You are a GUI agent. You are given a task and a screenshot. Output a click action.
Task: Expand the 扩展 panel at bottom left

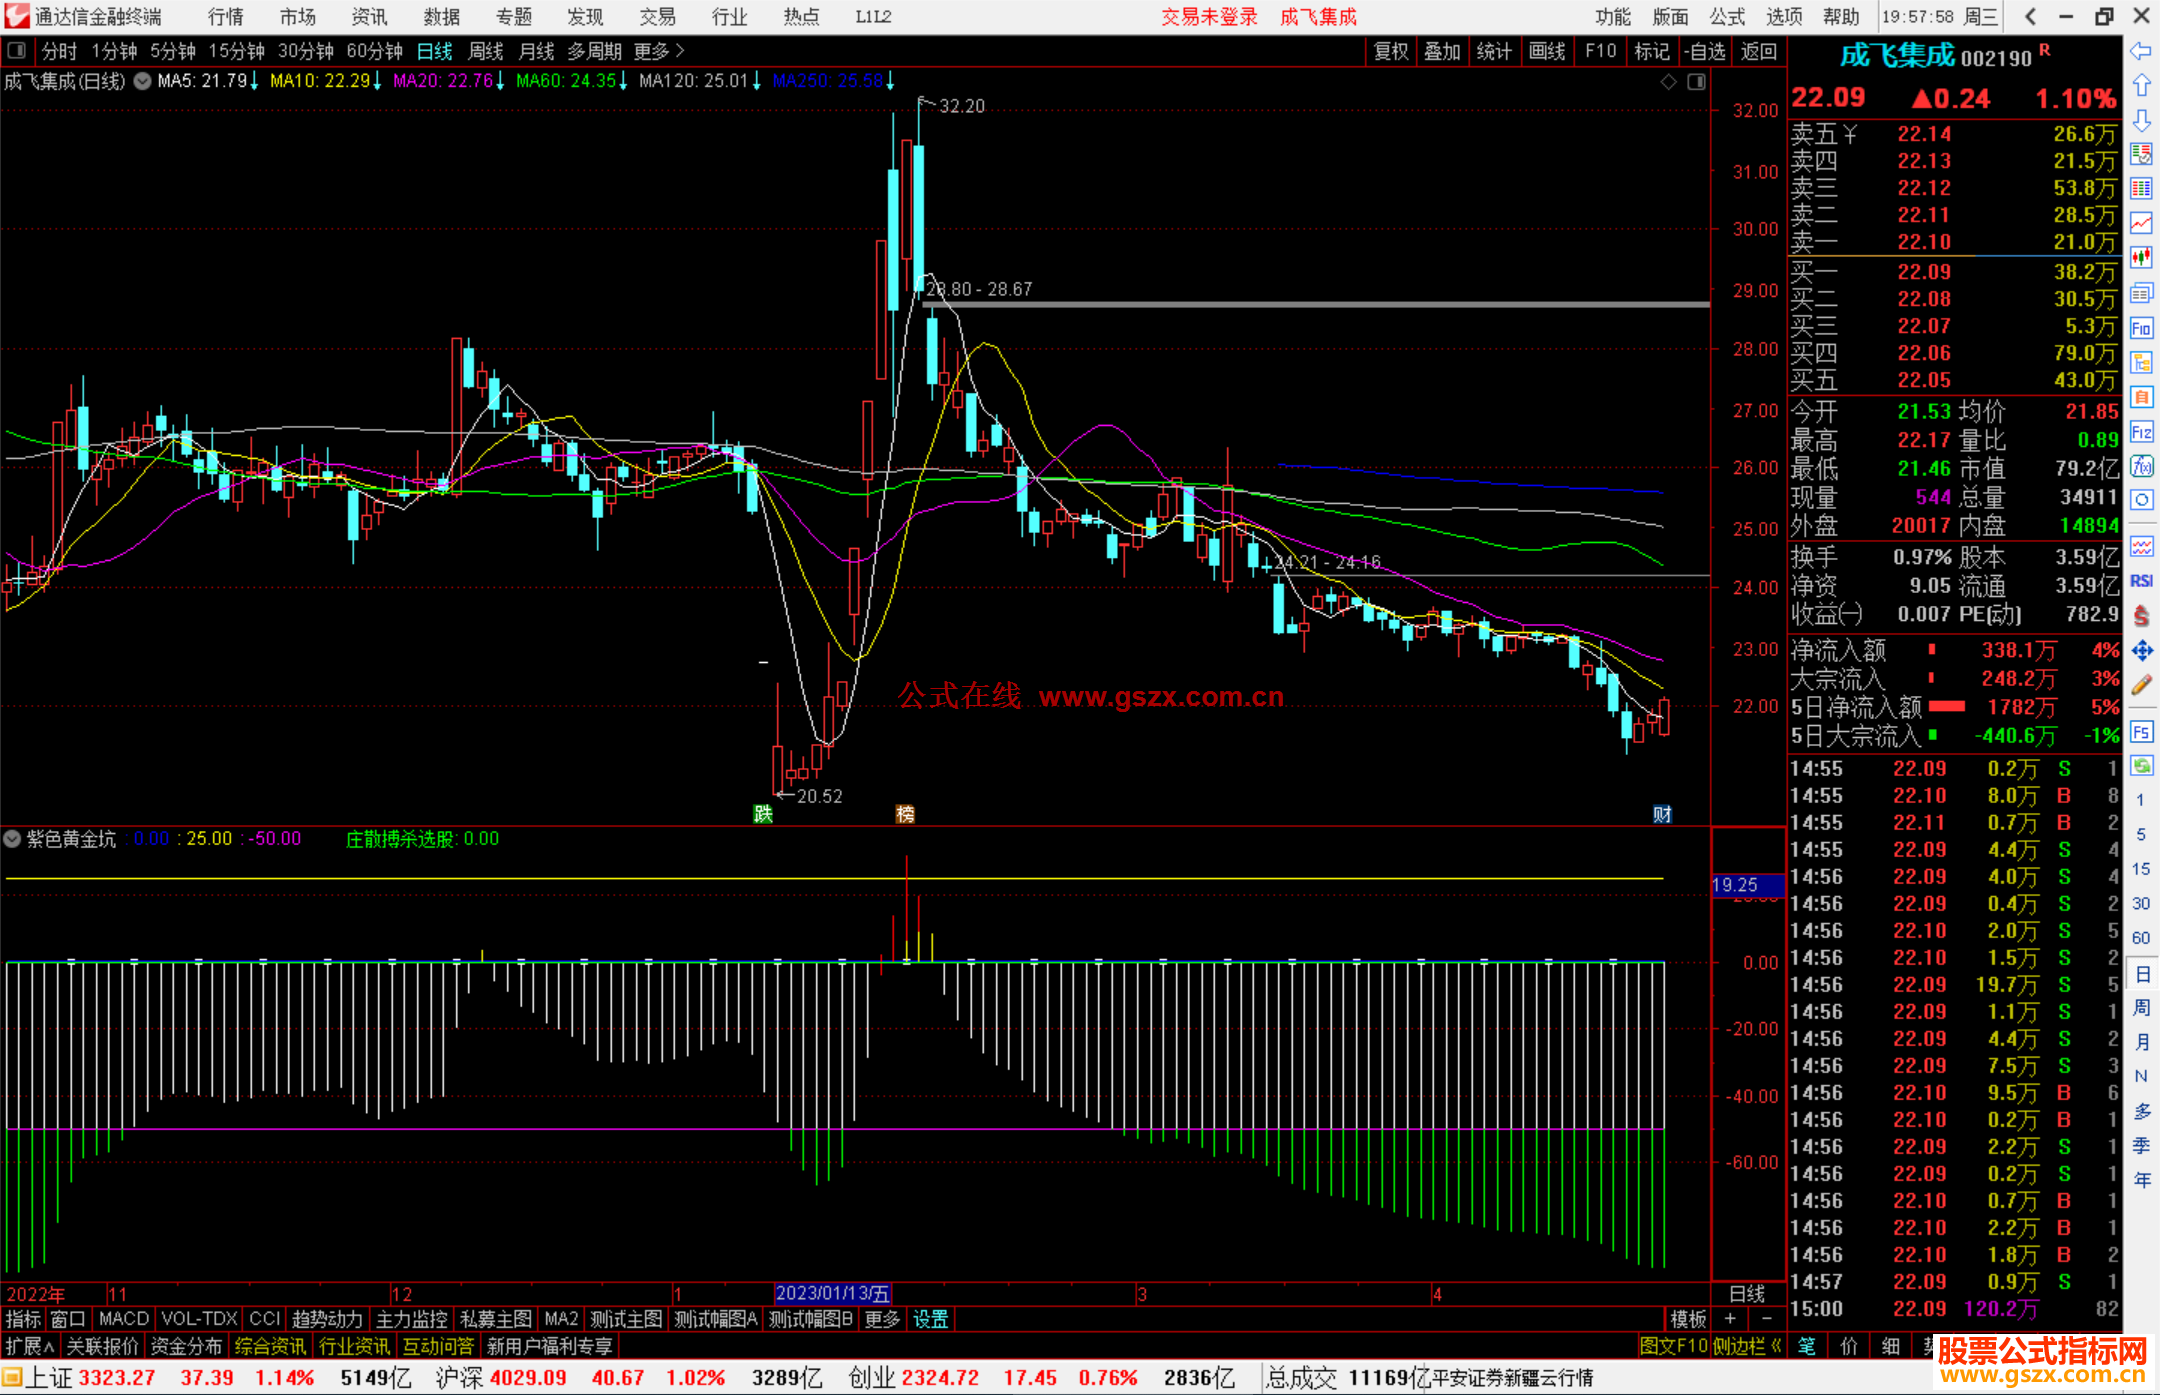click(x=30, y=1346)
